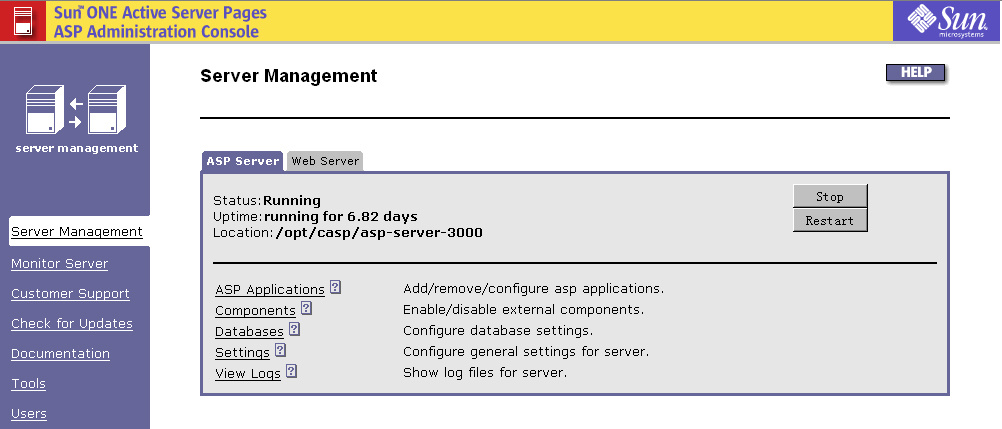Click the '/opt/casp/asp-server-3000' location path
The image size is (1002, 429).
pyautogui.click(x=379, y=233)
